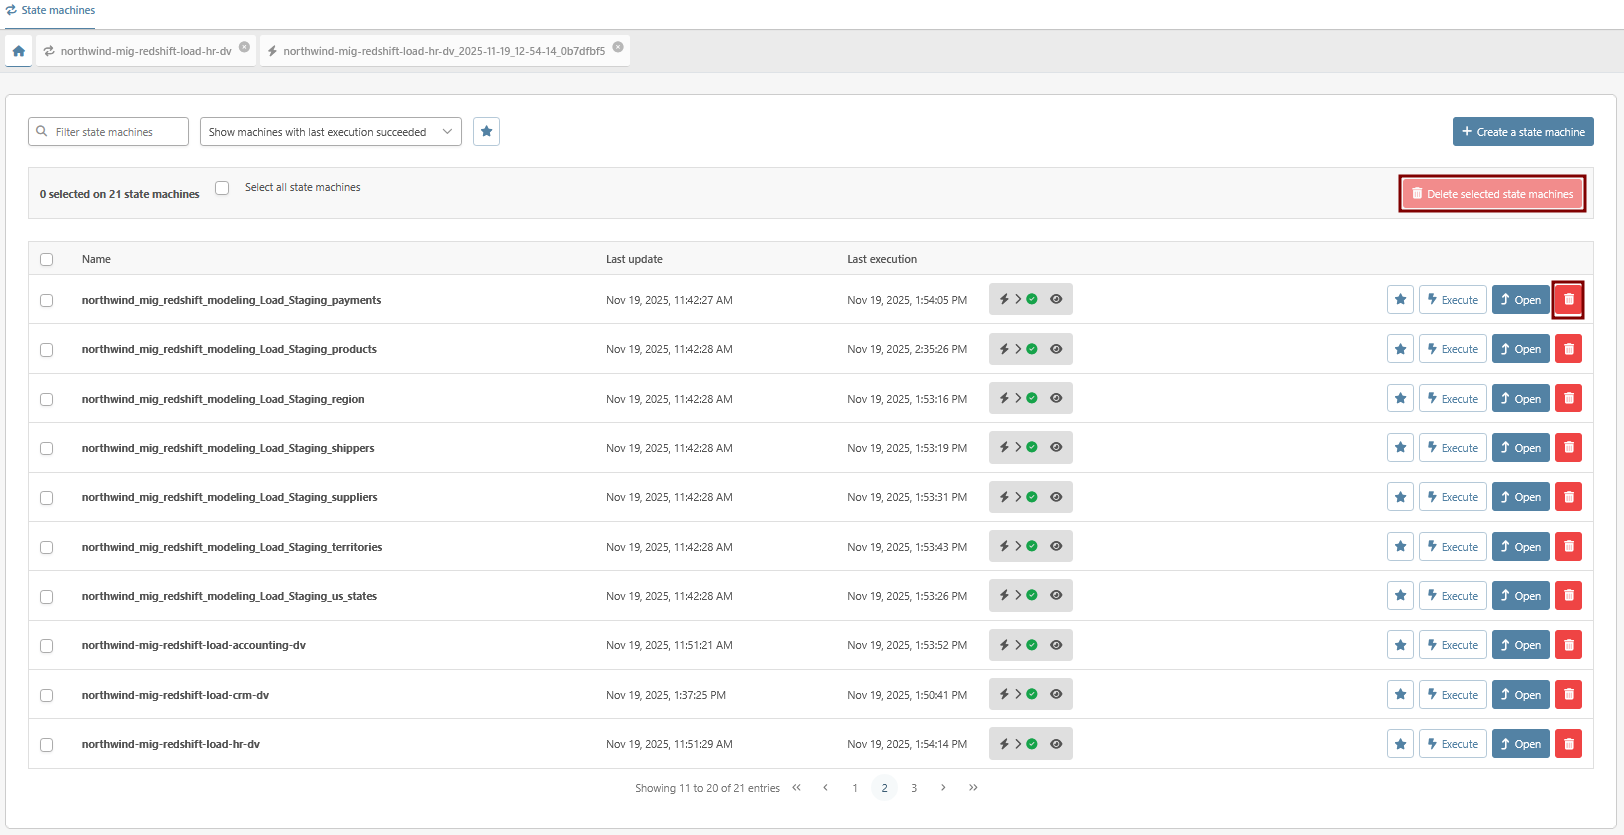Click the home tab icon

18,51
